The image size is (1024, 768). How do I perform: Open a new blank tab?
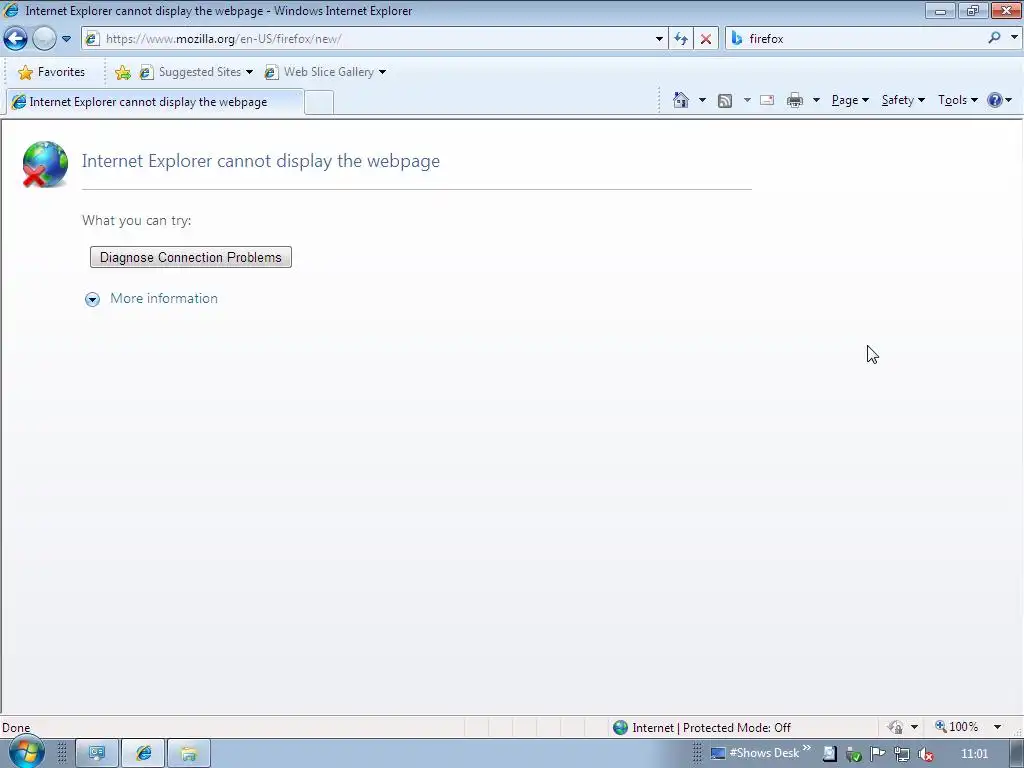point(319,103)
